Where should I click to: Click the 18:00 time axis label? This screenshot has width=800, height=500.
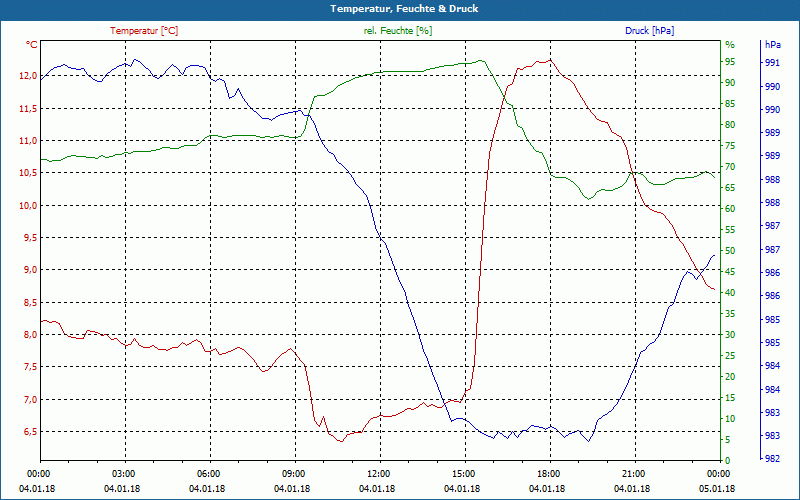pyautogui.click(x=547, y=473)
